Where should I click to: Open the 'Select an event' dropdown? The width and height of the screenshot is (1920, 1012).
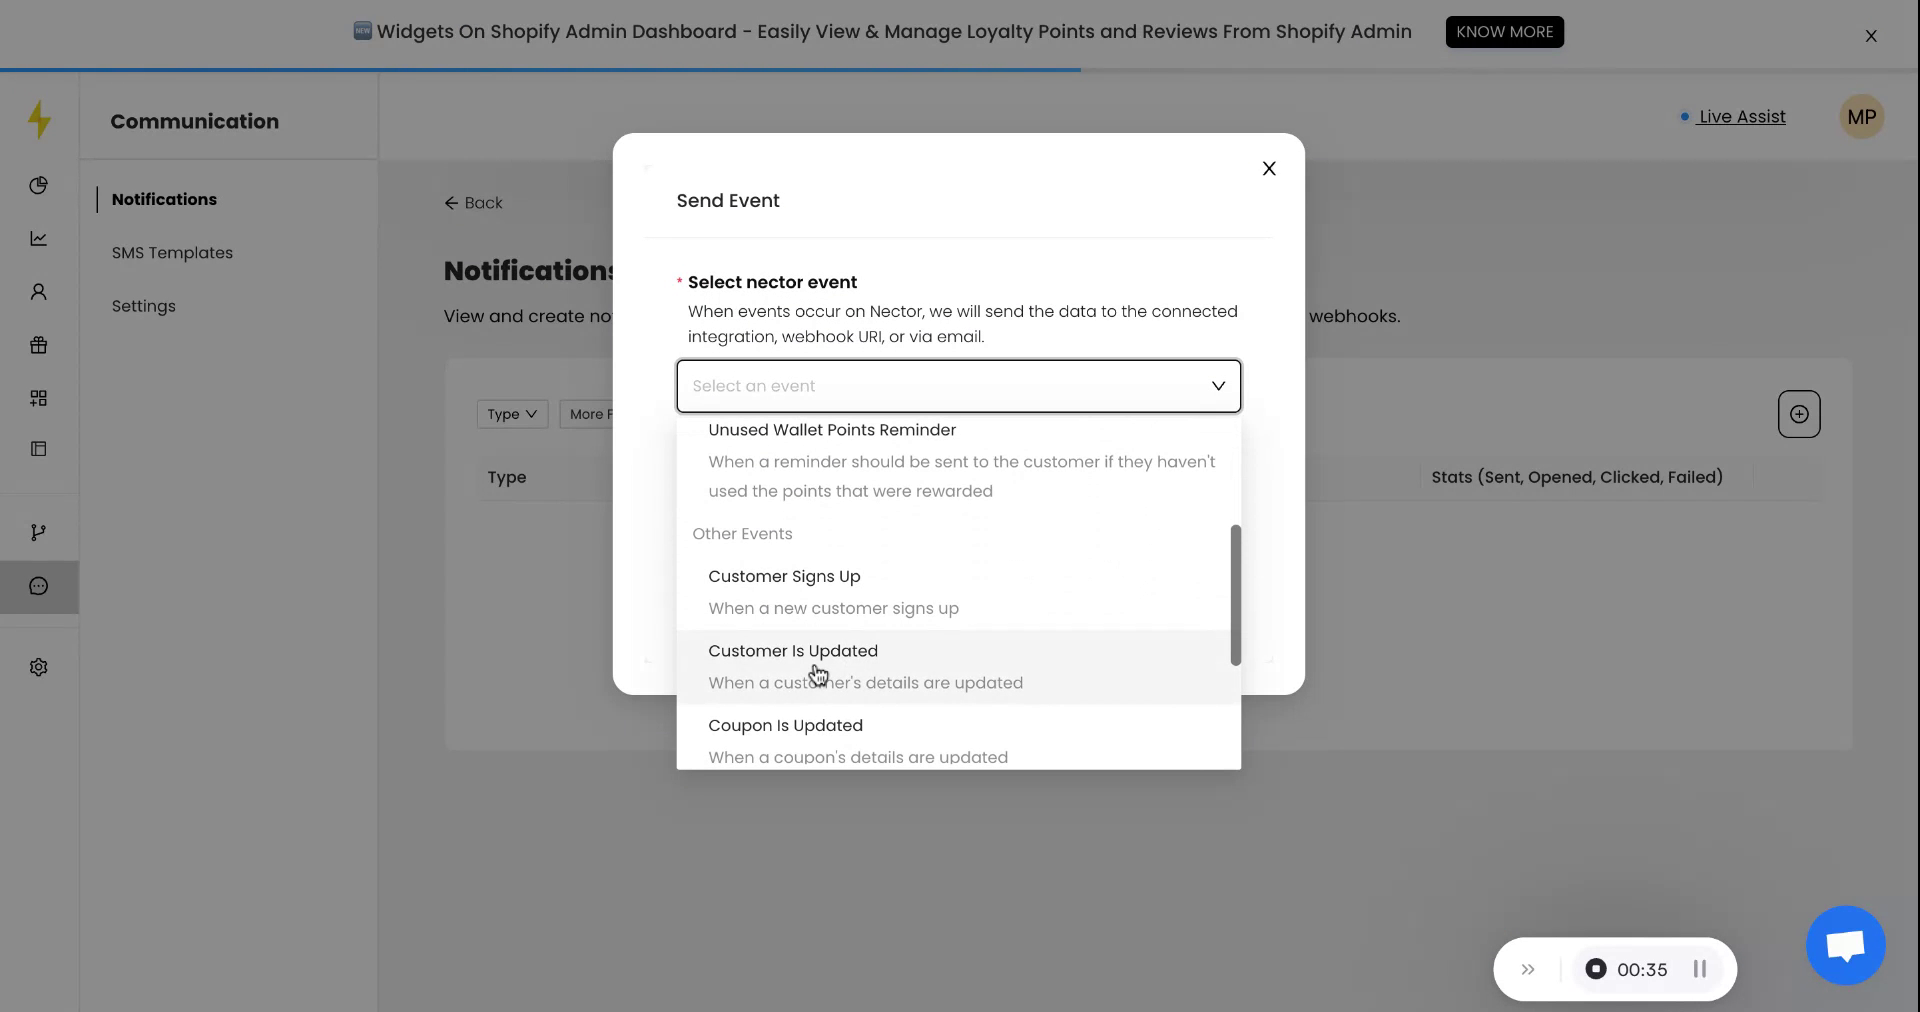pos(958,386)
